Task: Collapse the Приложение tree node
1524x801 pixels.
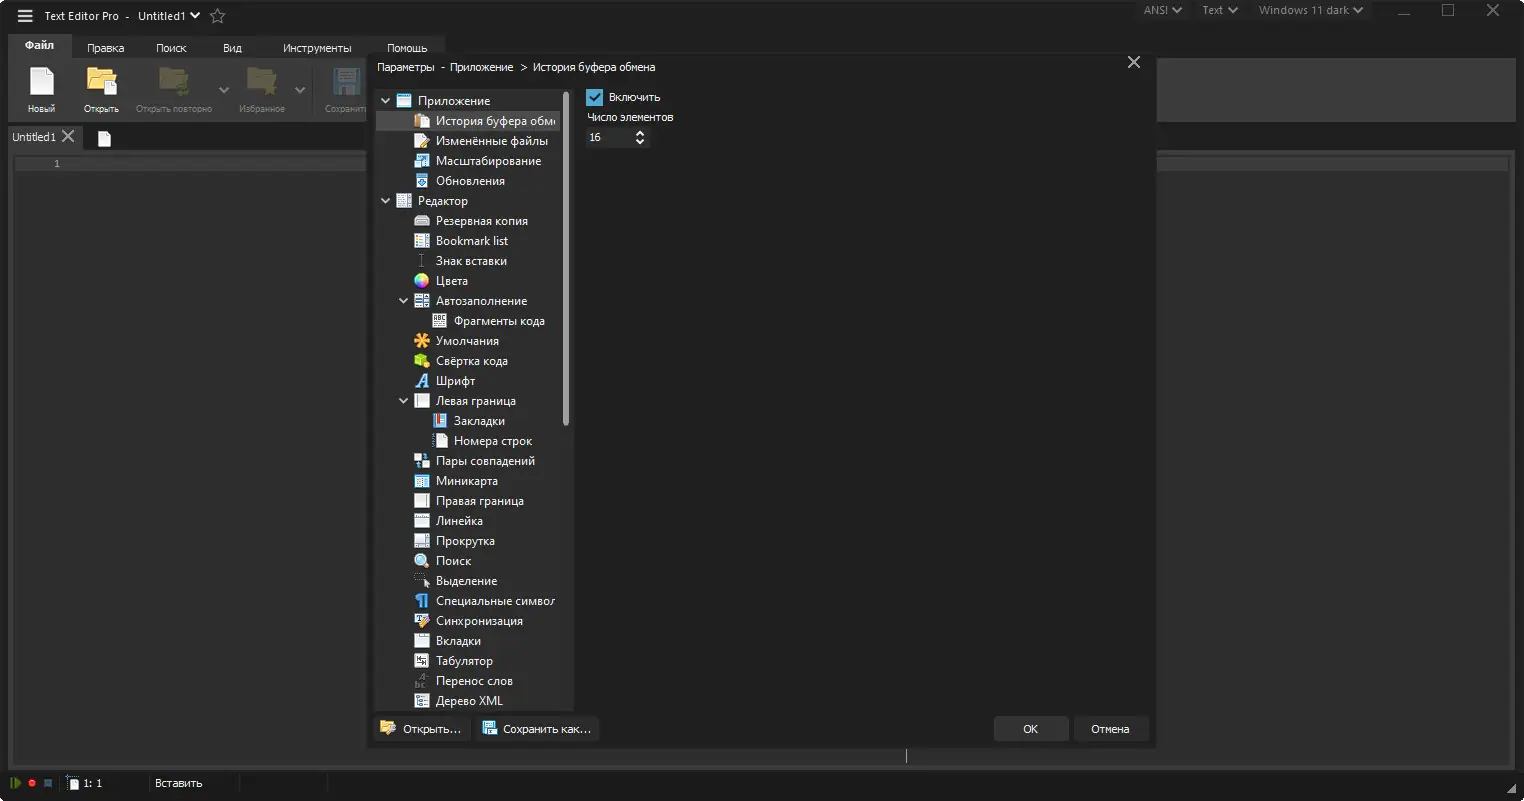Action: [x=386, y=101]
